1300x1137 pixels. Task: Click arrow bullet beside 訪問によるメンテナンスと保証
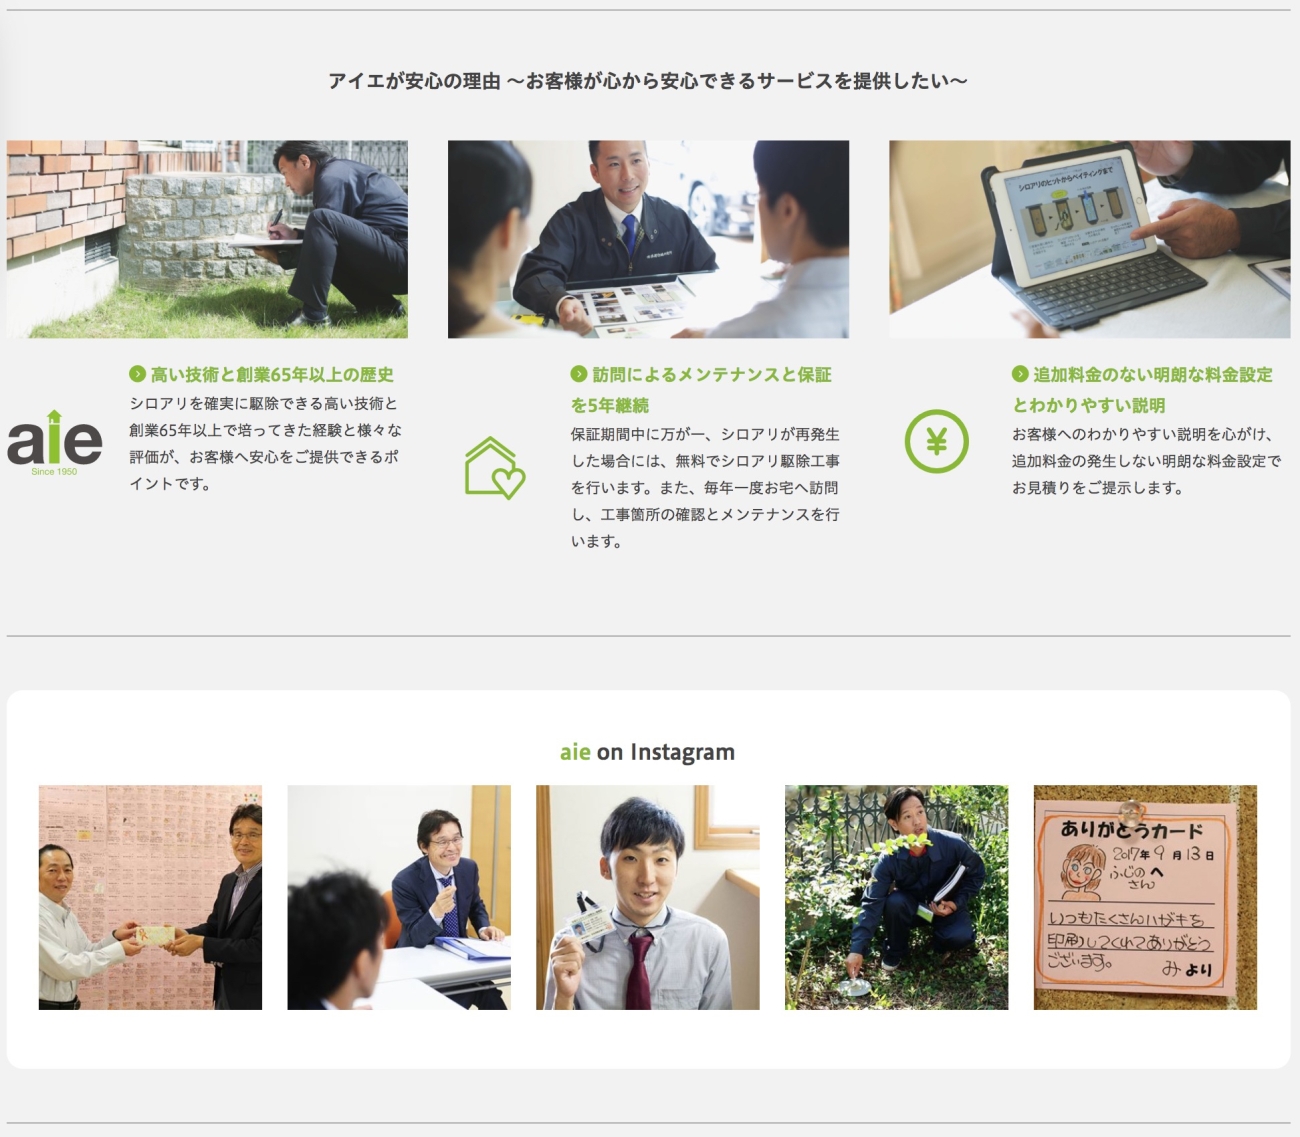[579, 374]
